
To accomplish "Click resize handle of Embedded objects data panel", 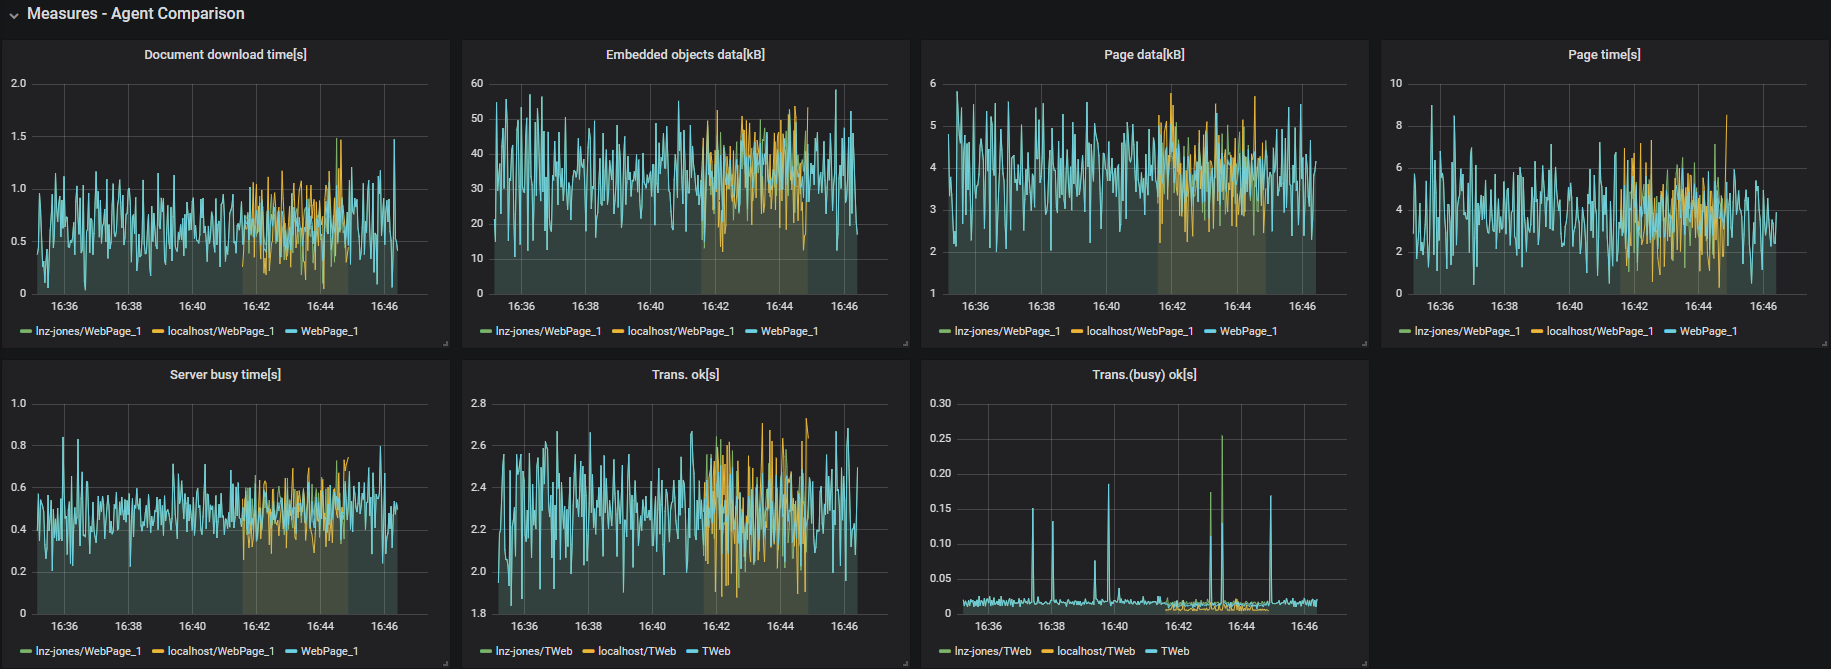I will 905,343.
